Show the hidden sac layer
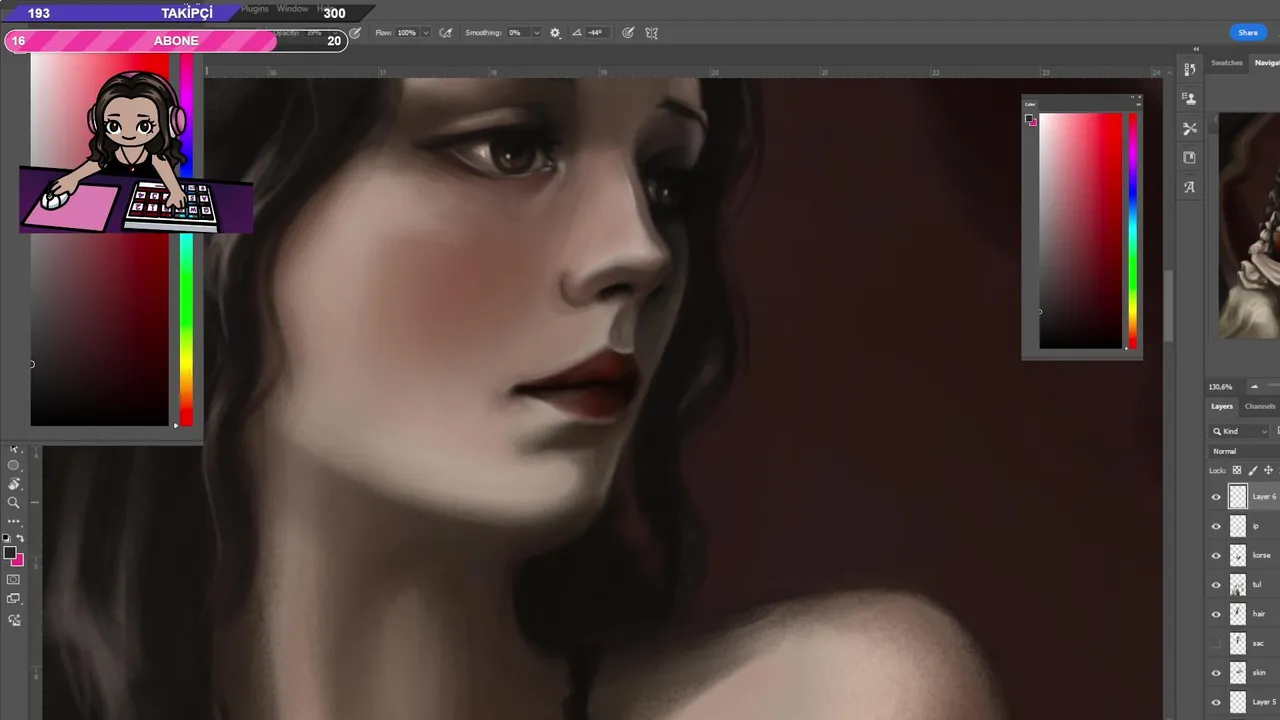This screenshot has height=720, width=1280. [x=1216, y=643]
